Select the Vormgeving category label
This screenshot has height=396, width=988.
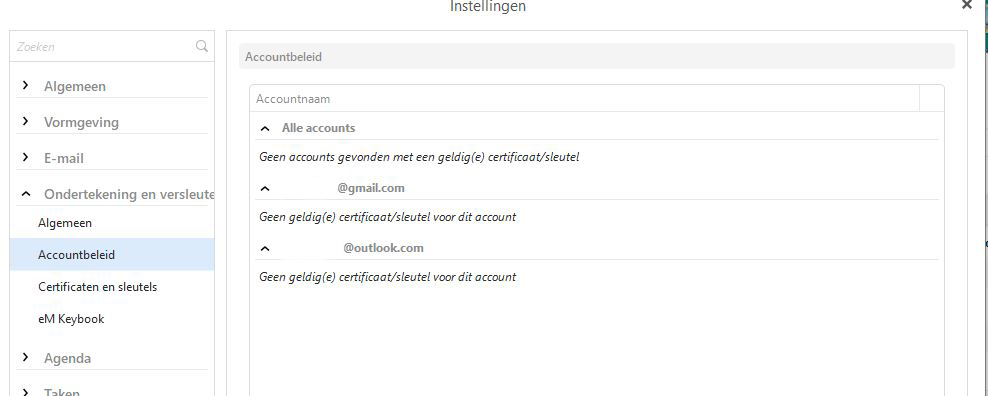(81, 122)
